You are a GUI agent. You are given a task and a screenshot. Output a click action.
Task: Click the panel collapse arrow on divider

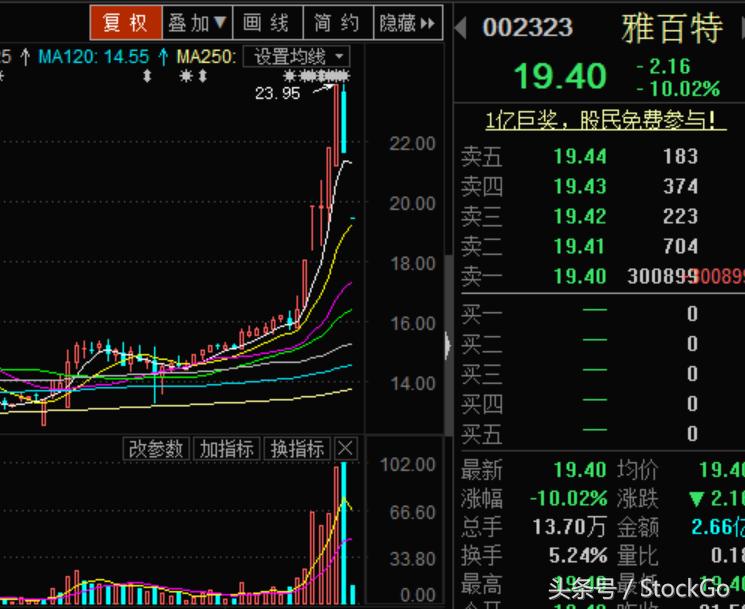click(448, 345)
